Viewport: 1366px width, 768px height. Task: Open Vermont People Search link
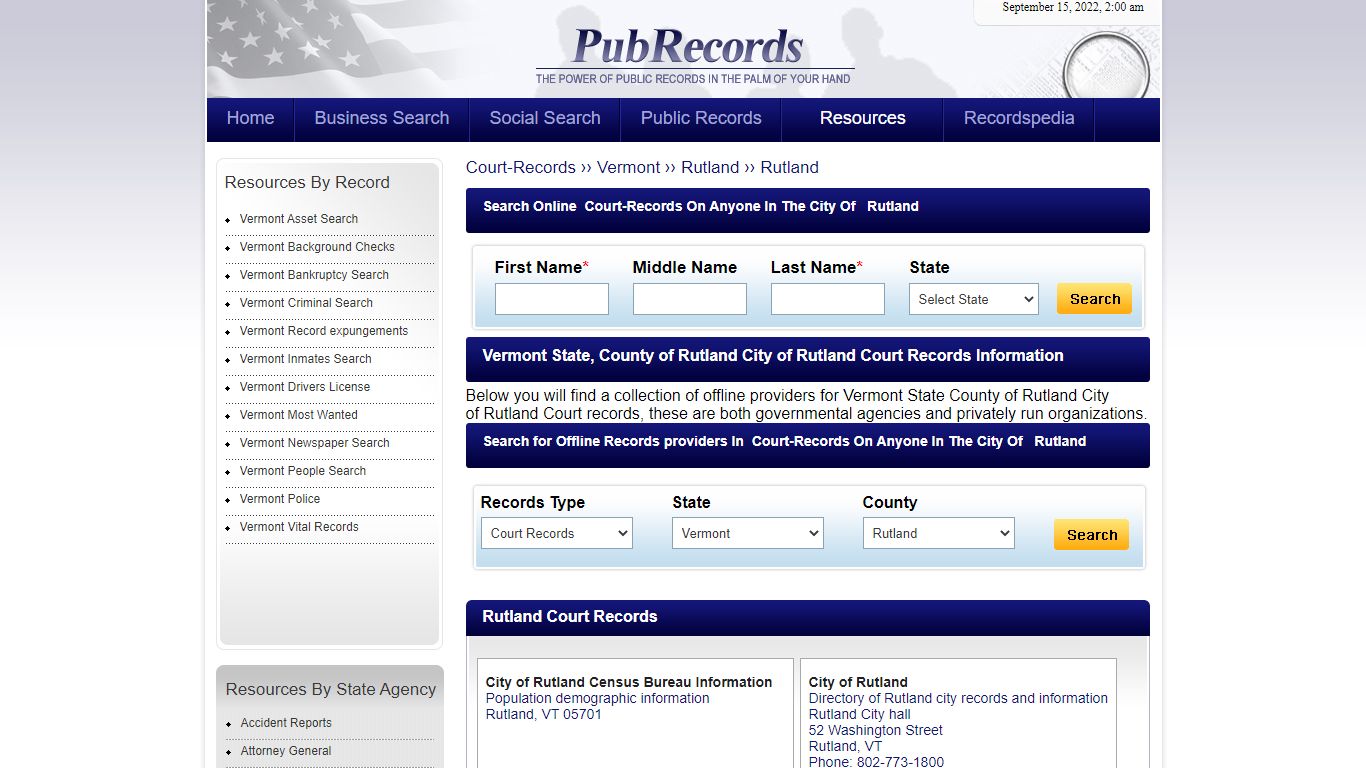(x=303, y=471)
